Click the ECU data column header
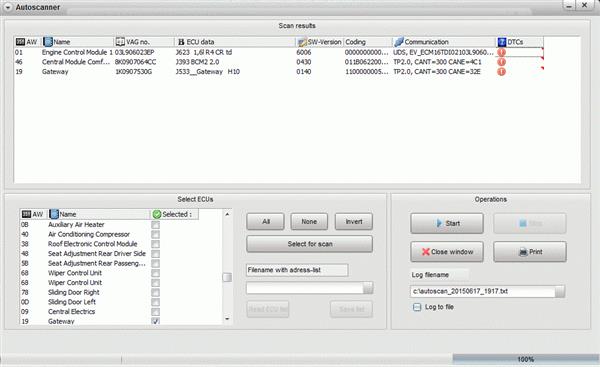 click(x=235, y=42)
